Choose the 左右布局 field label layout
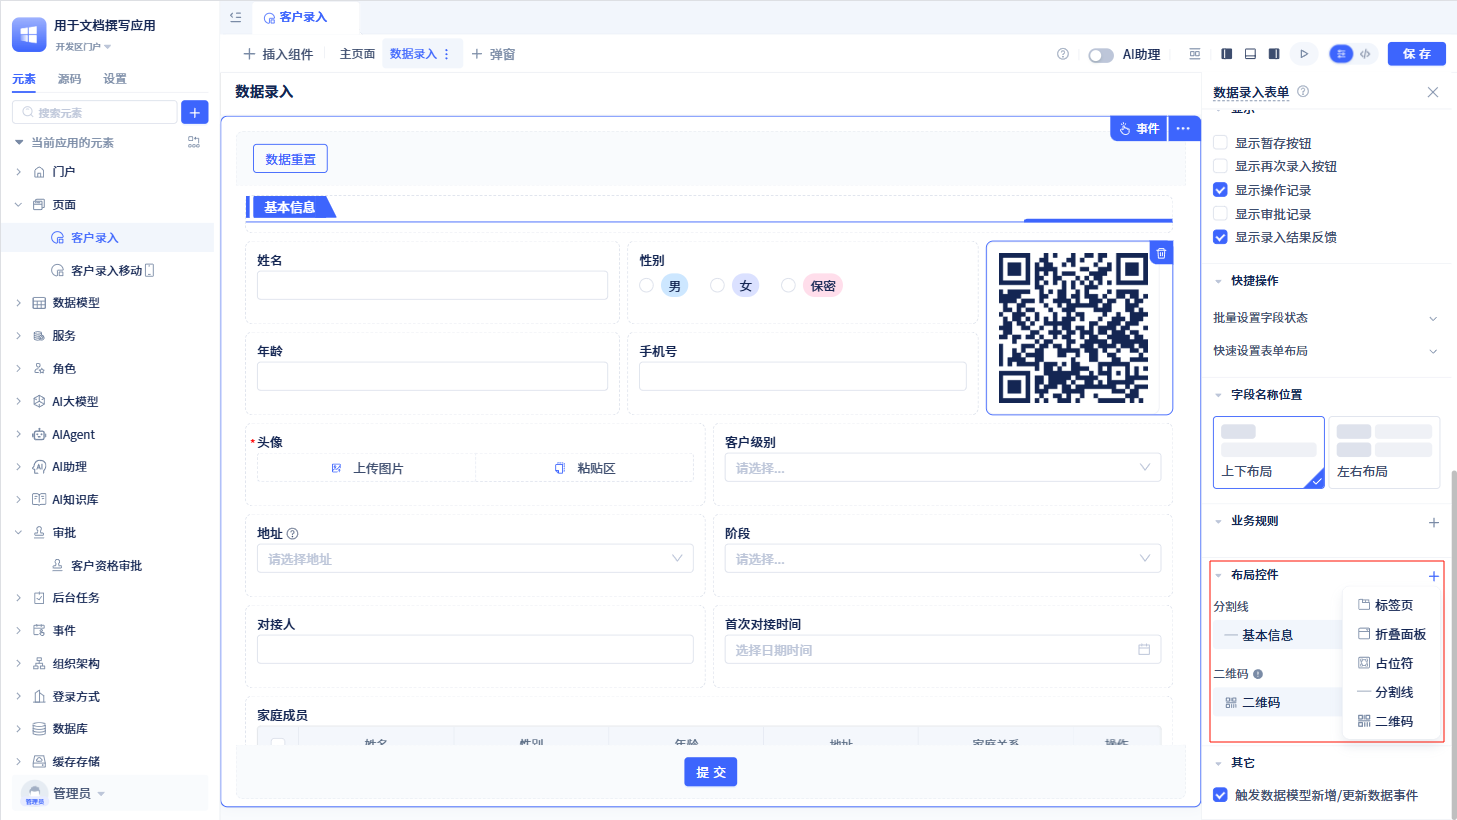 pos(1384,452)
